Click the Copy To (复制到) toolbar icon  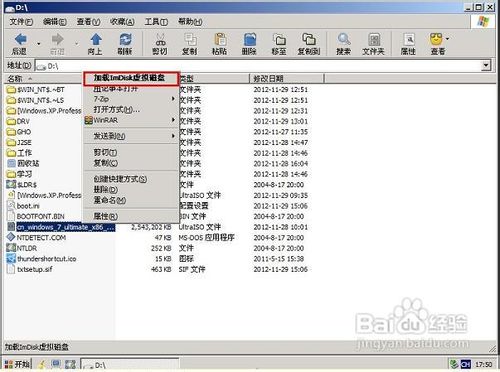309,40
